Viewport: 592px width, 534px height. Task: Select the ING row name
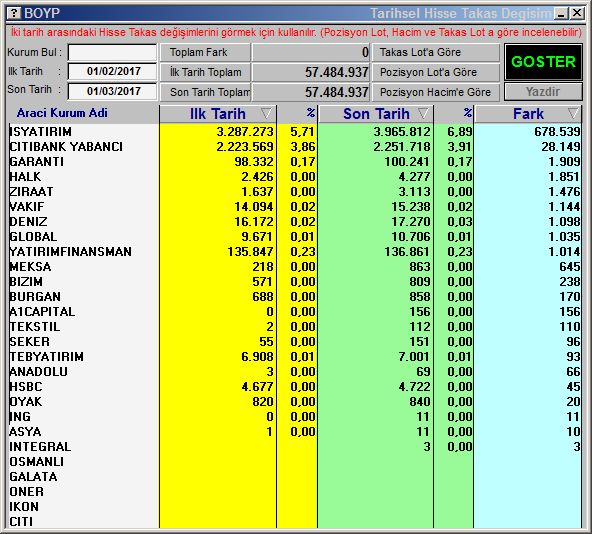coord(20,417)
